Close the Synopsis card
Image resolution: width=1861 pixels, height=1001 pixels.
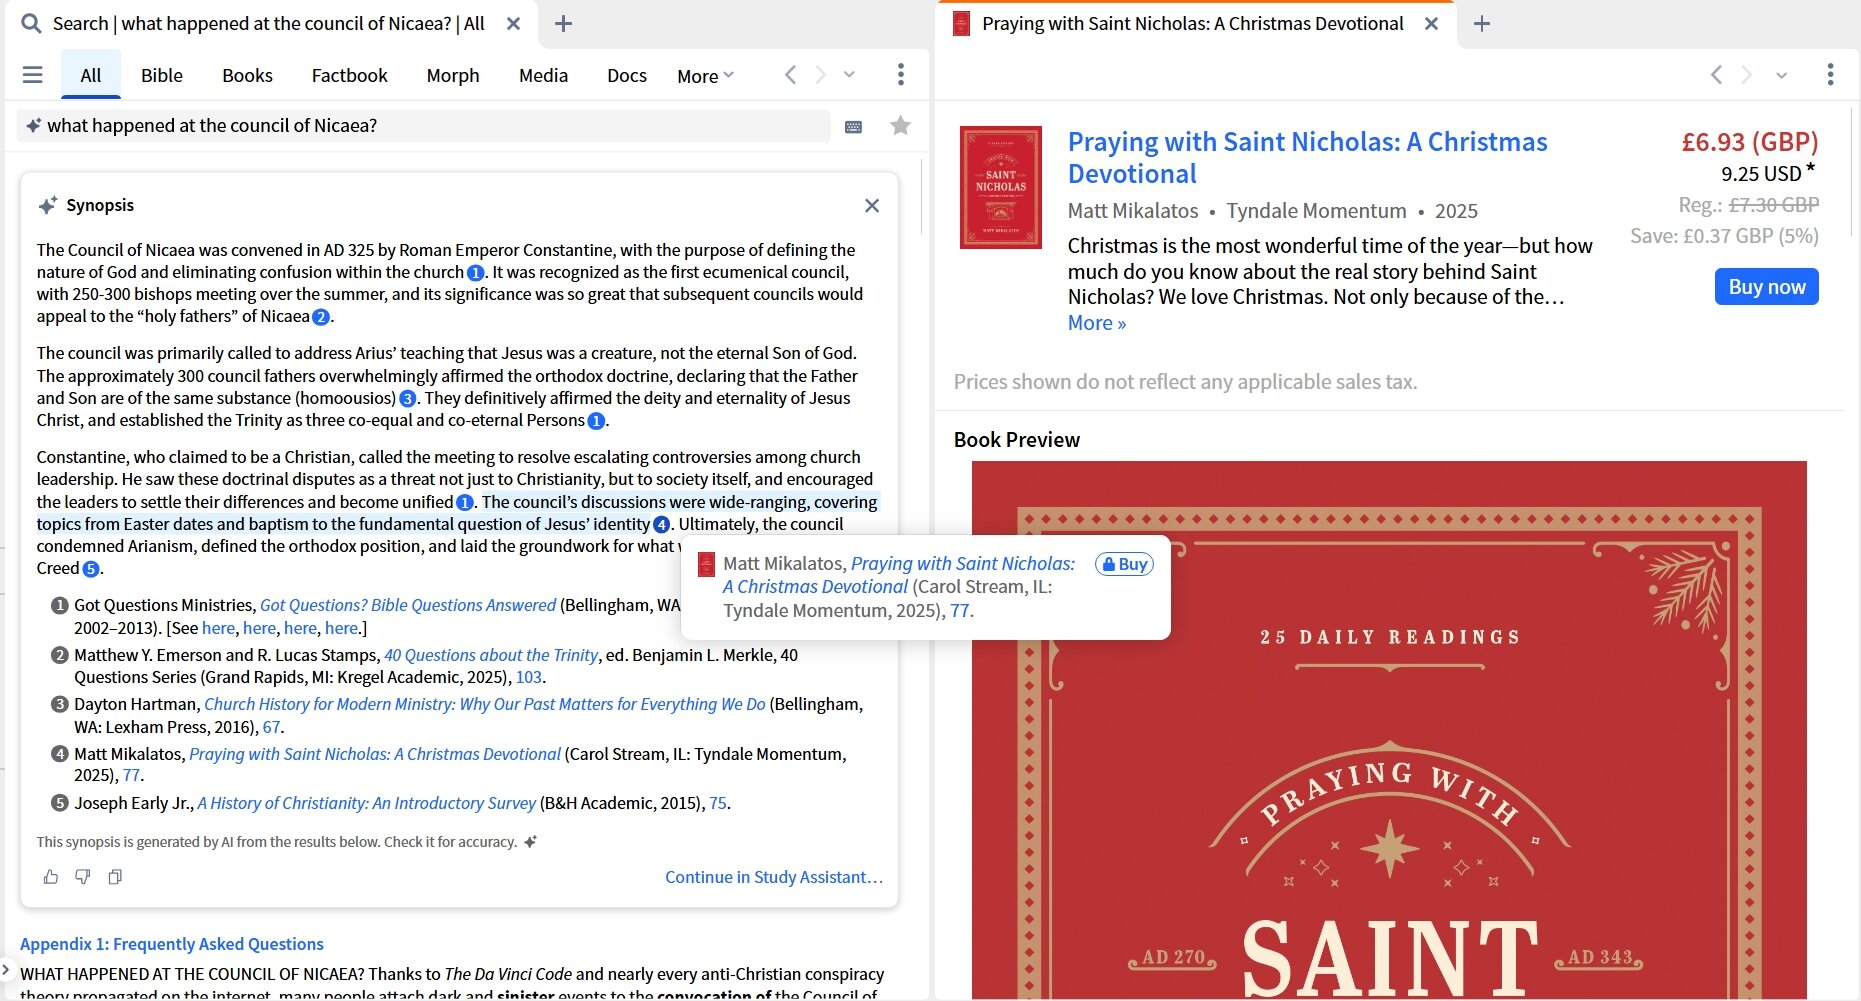872,205
